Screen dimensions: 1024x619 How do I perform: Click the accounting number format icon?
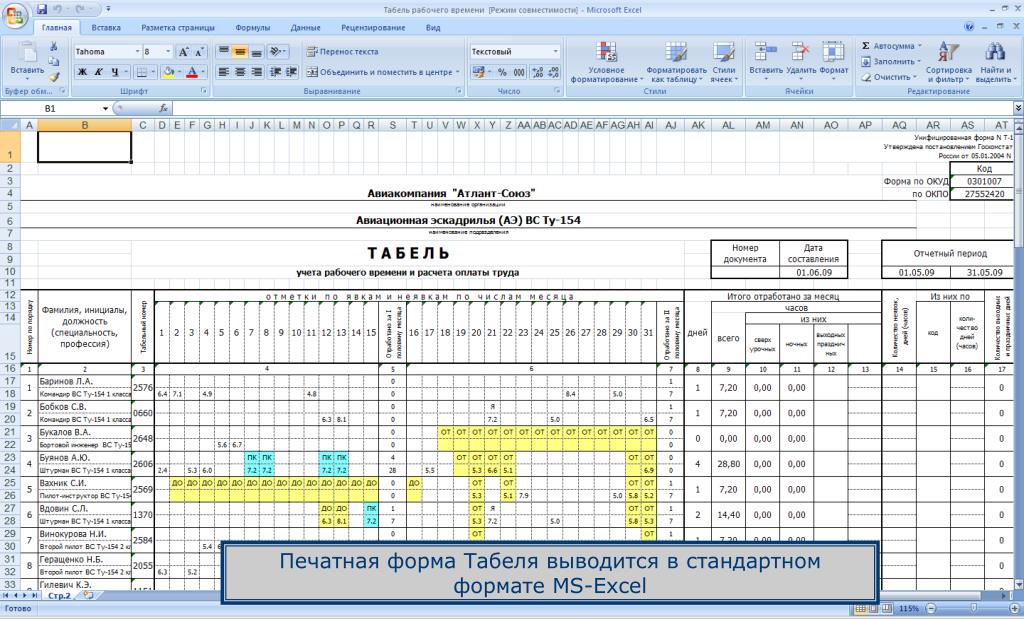(478, 72)
